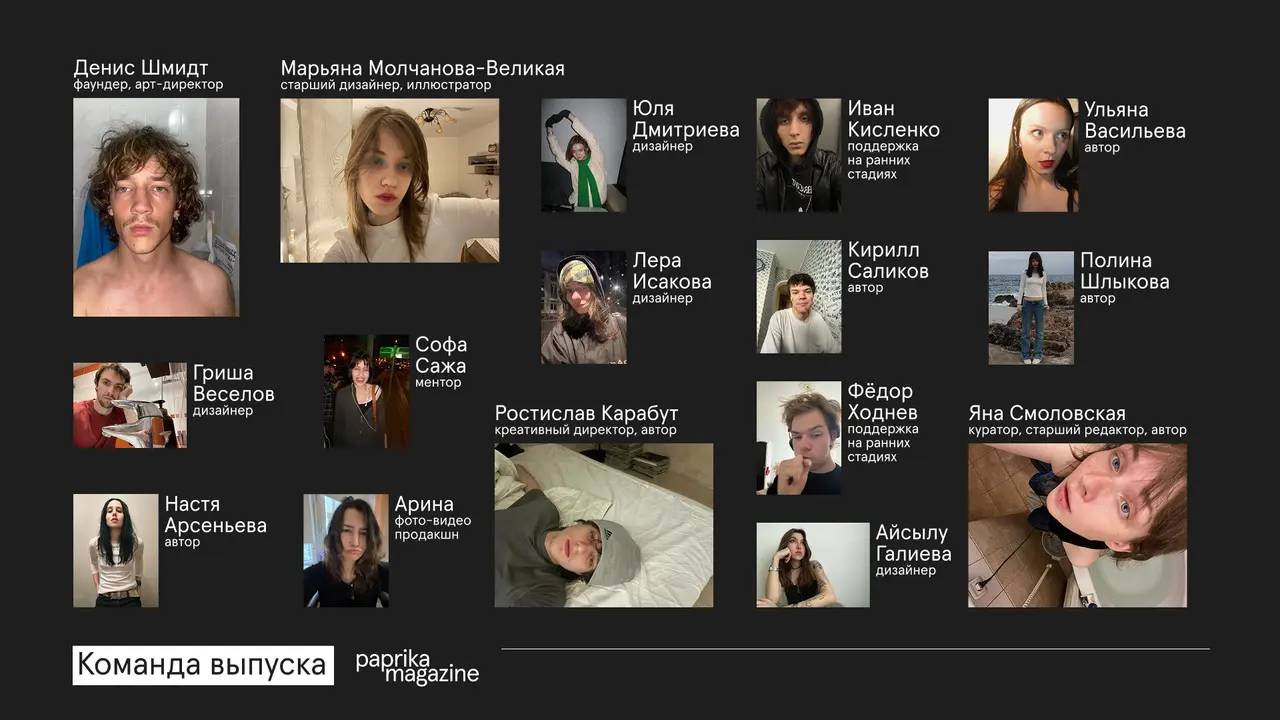The image size is (1280, 720).
Task: Select the photo beside Юля Дмитриева
Action: click(584, 155)
